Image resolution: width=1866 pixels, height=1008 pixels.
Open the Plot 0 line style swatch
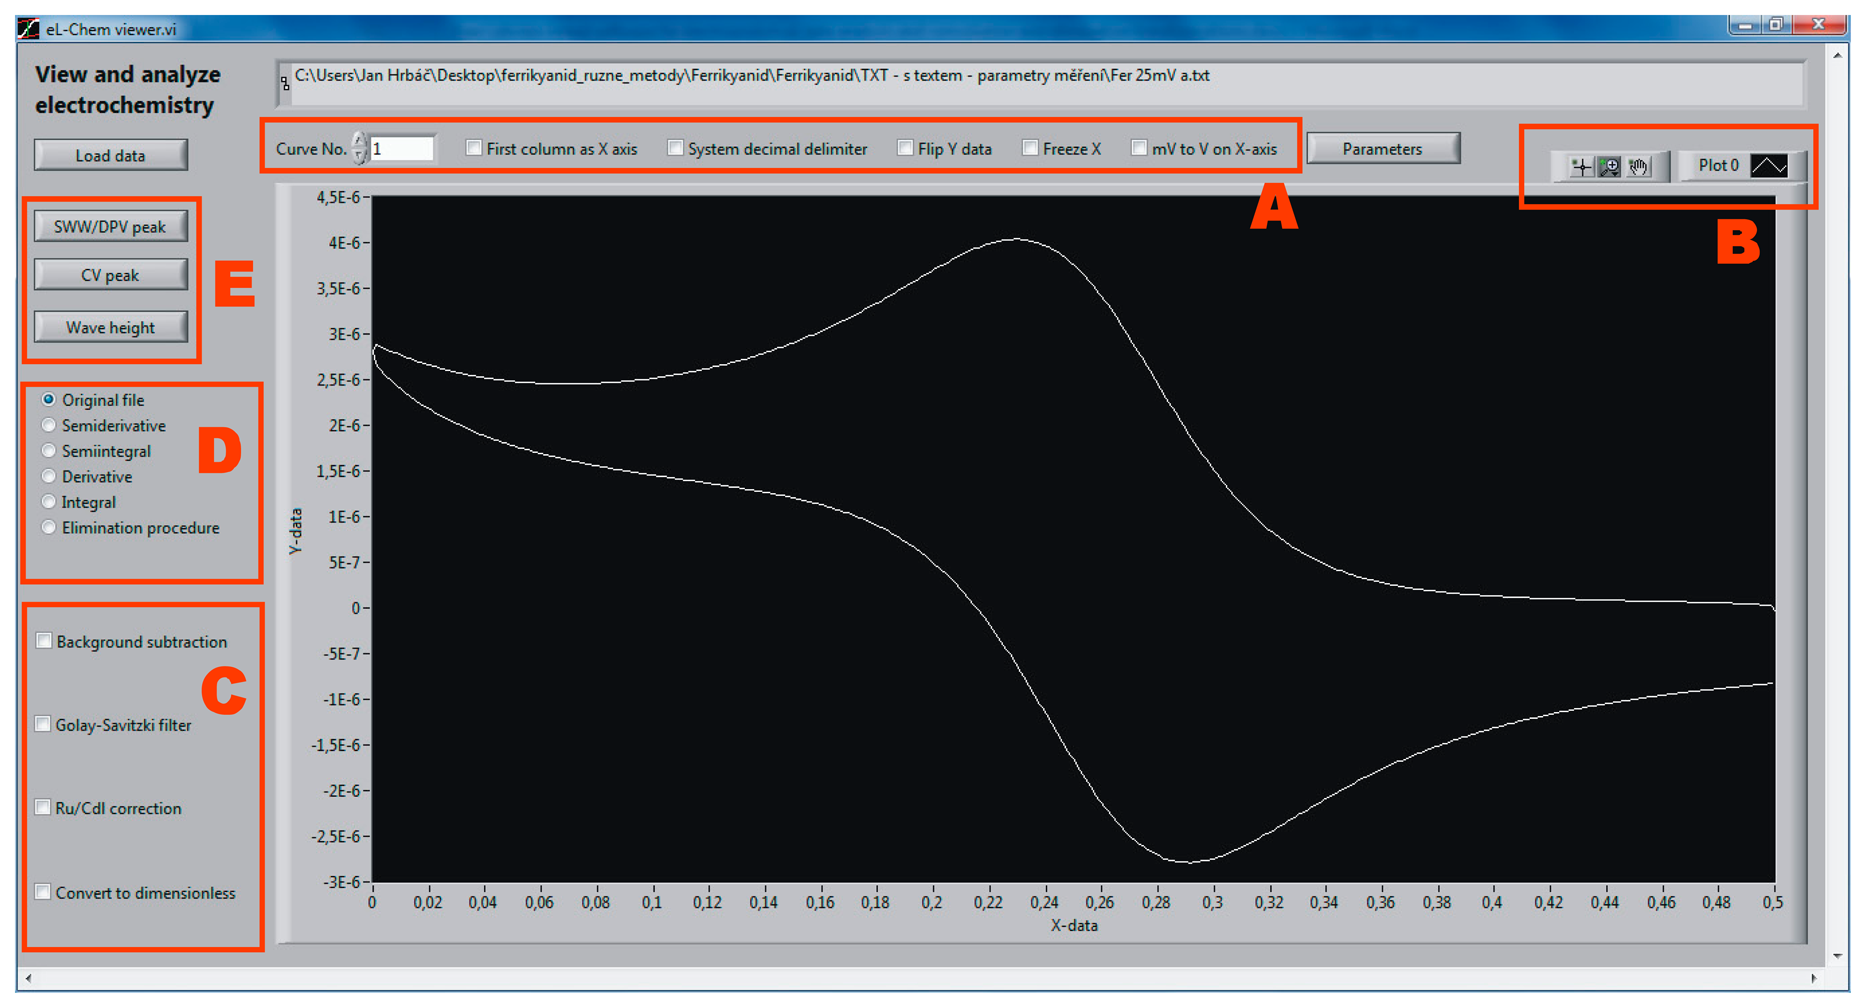1768,166
